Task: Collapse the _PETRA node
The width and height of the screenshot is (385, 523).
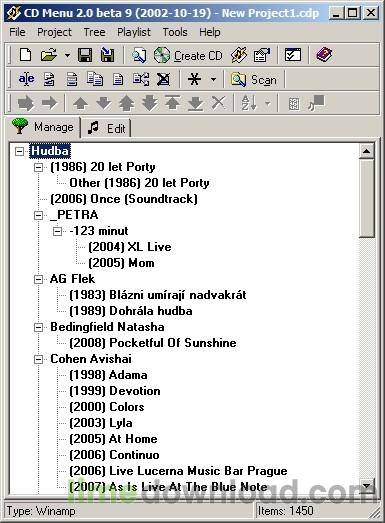Action: click(39, 215)
